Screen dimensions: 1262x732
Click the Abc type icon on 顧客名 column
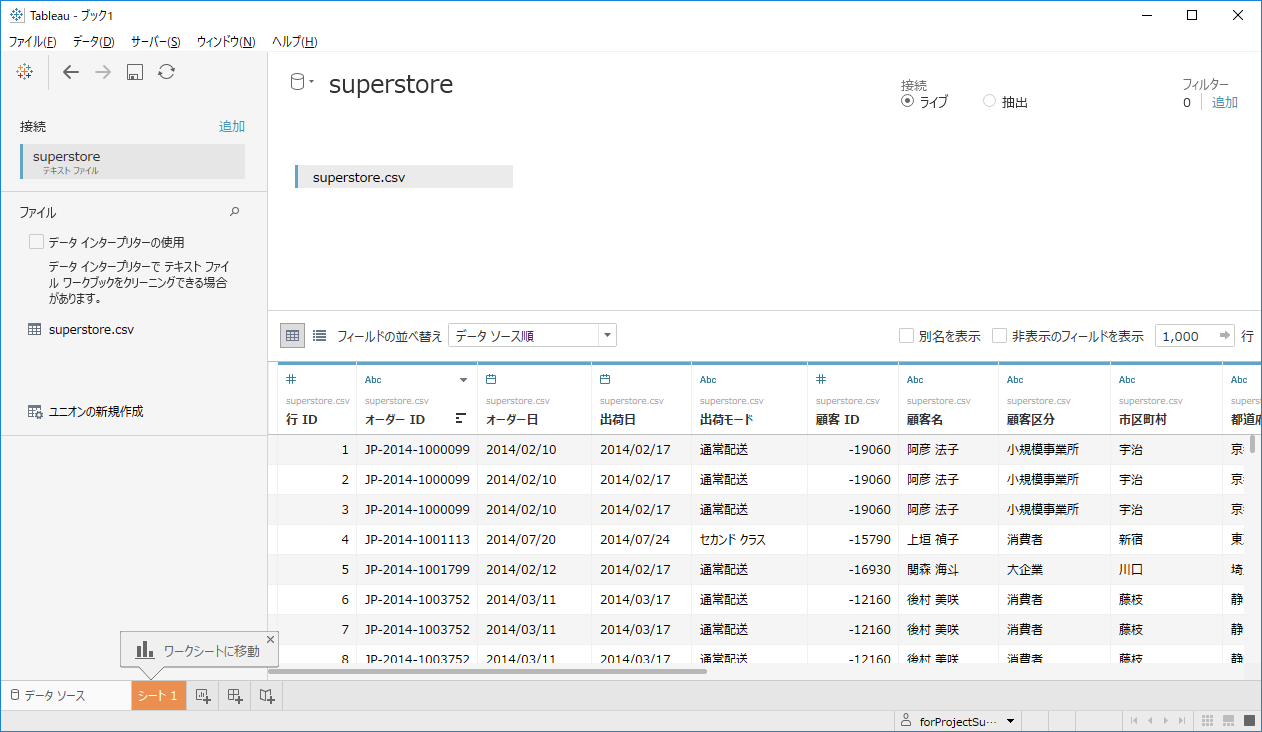915,380
